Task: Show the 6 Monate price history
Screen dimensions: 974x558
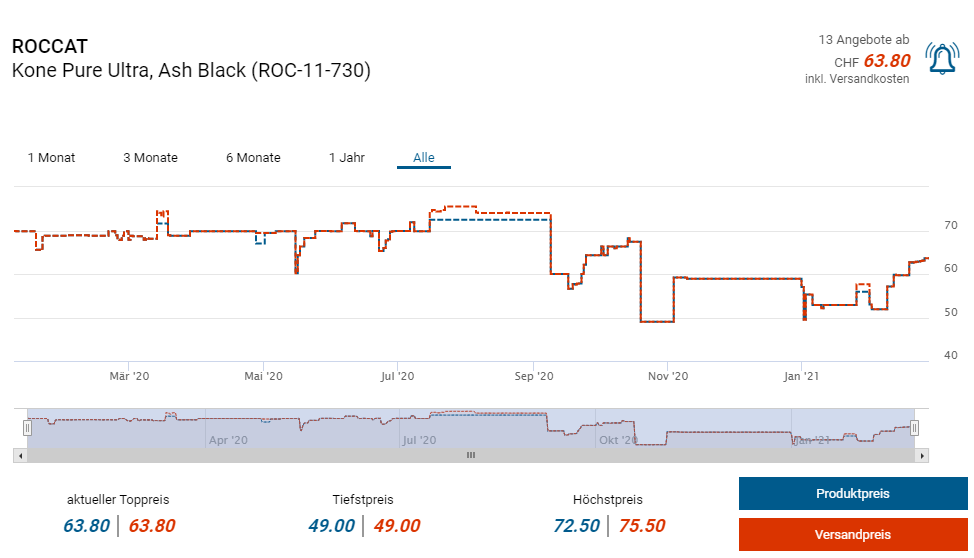Action: pos(253,158)
